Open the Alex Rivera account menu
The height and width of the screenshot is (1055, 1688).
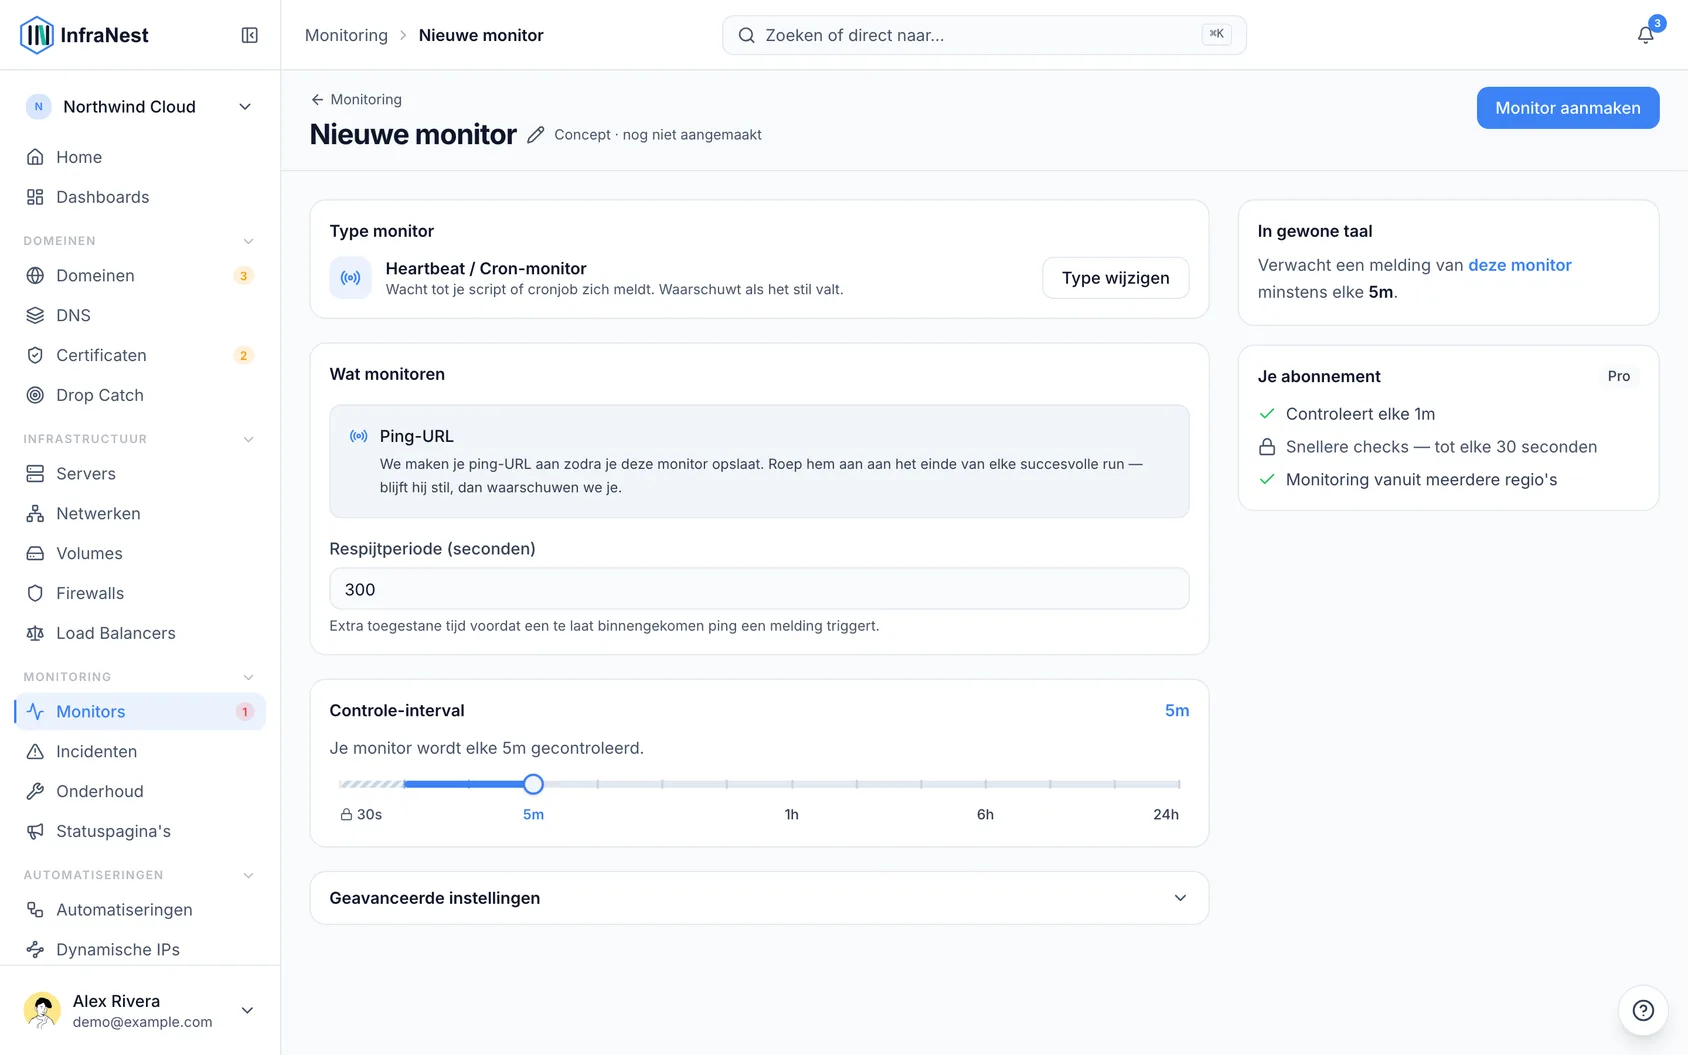pos(140,1010)
